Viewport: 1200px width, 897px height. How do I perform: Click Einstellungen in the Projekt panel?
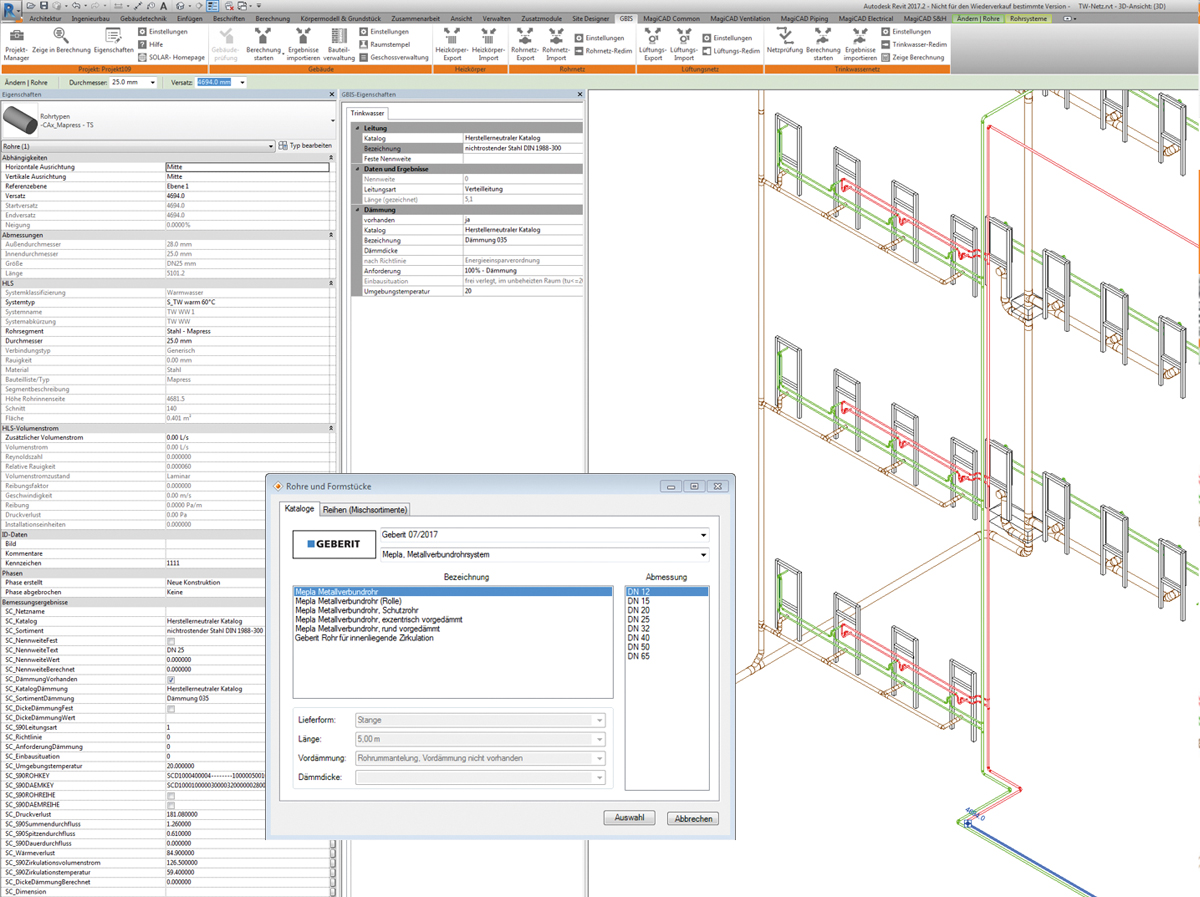pyautogui.click(x=162, y=32)
